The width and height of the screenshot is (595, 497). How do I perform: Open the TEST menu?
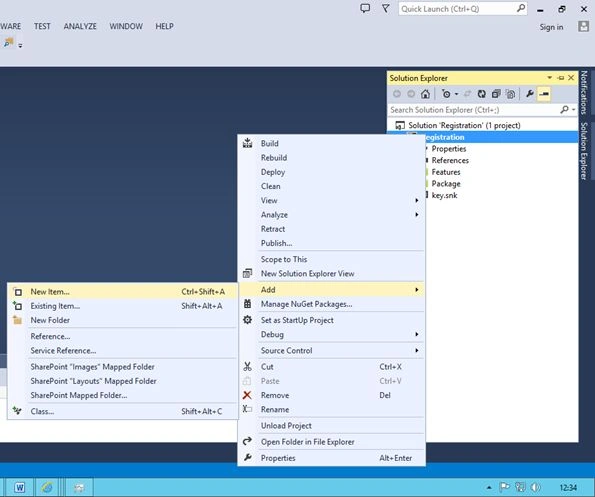[42, 26]
